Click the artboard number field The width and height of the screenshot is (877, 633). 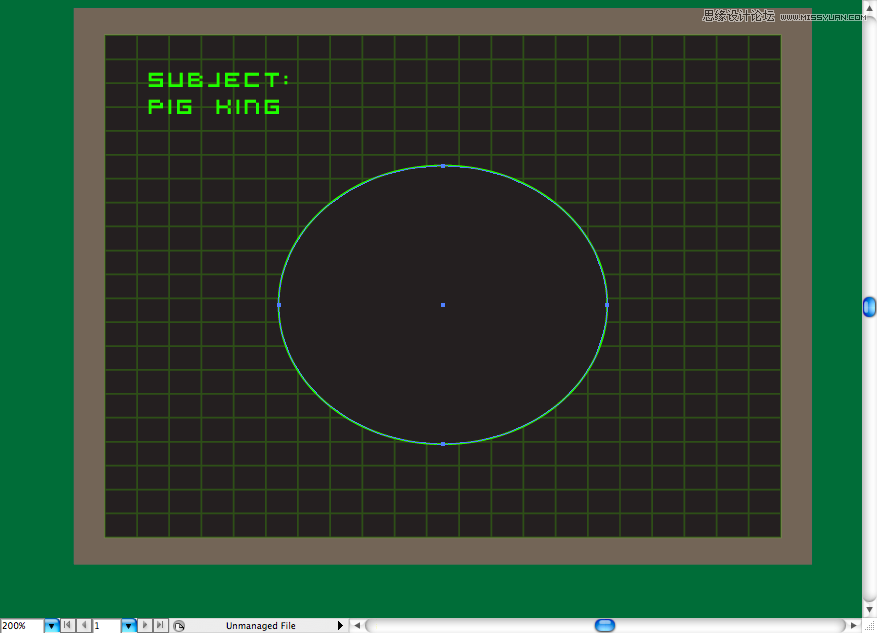pos(107,626)
